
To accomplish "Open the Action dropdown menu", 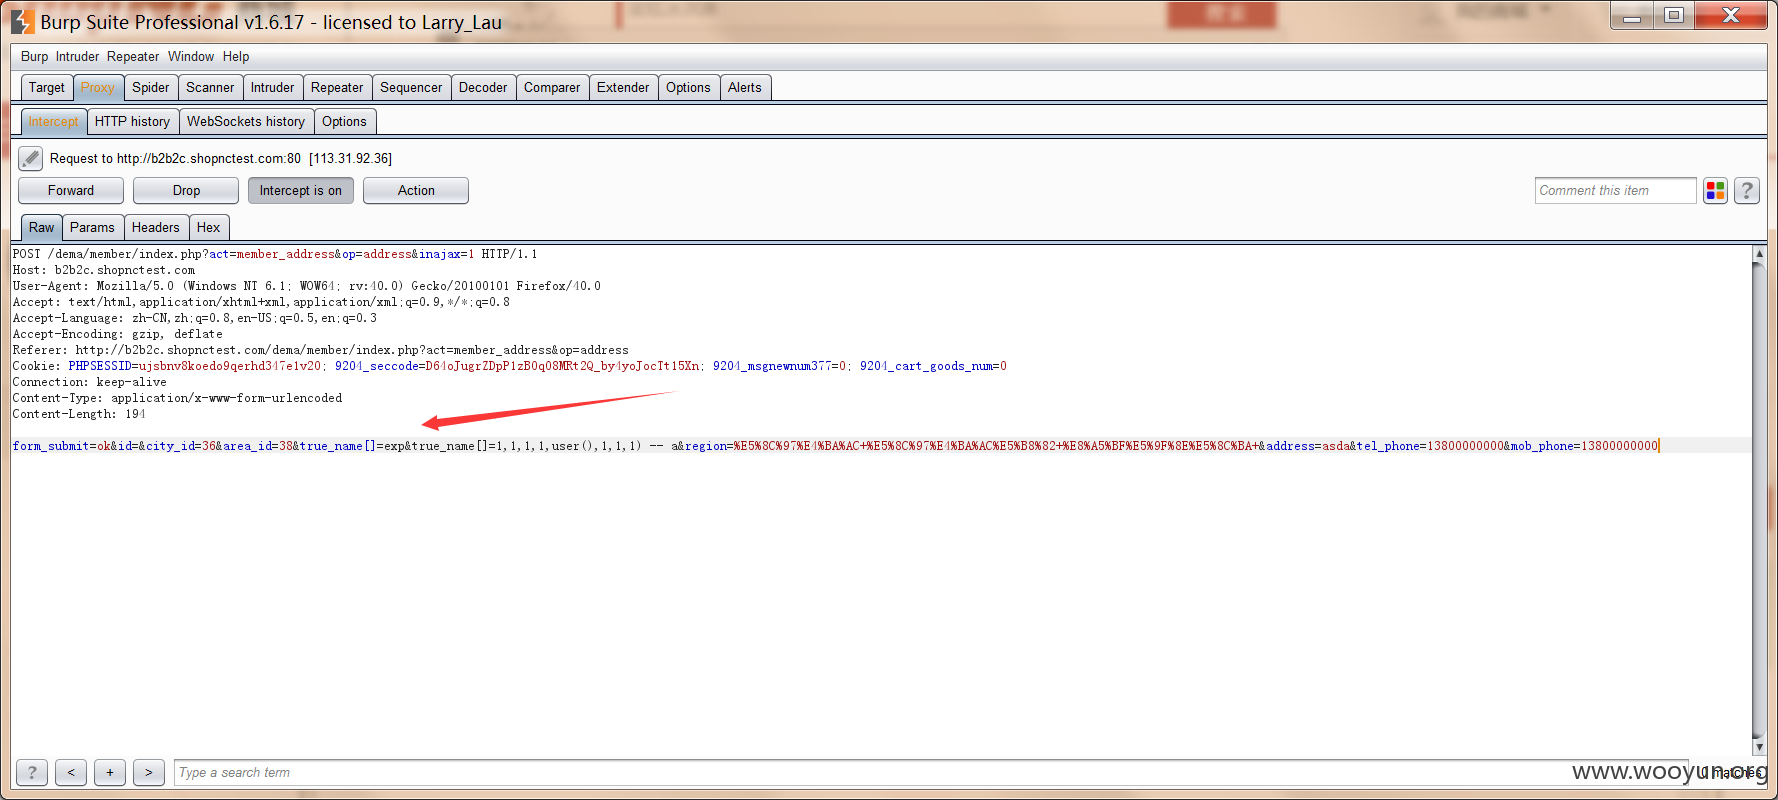I will pos(416,190).
